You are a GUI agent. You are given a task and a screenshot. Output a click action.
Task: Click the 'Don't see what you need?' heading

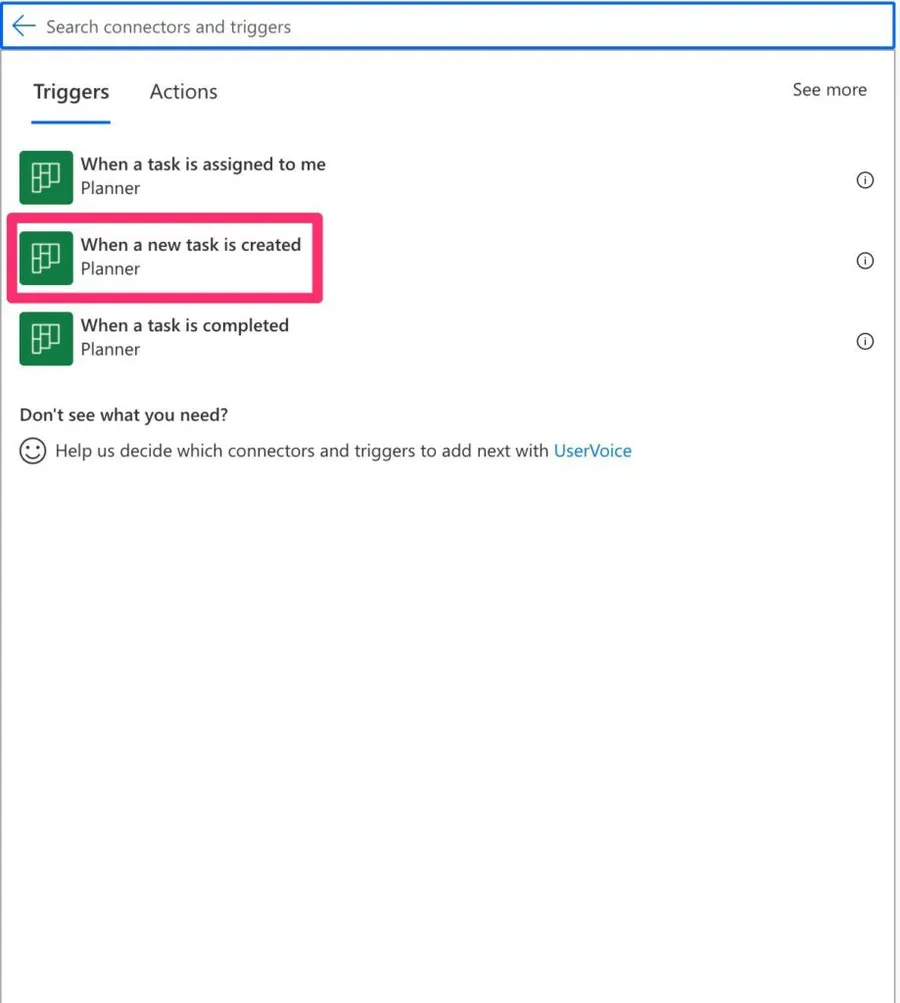tap(124, 415)
